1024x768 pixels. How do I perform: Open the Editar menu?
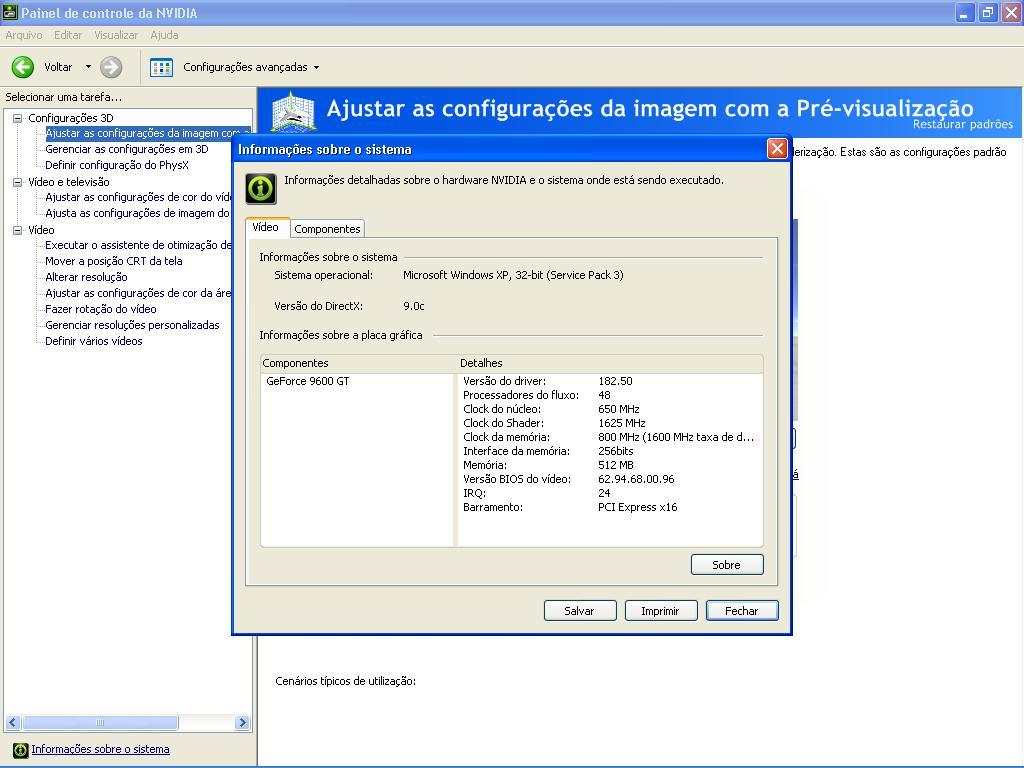click(68, 35)
